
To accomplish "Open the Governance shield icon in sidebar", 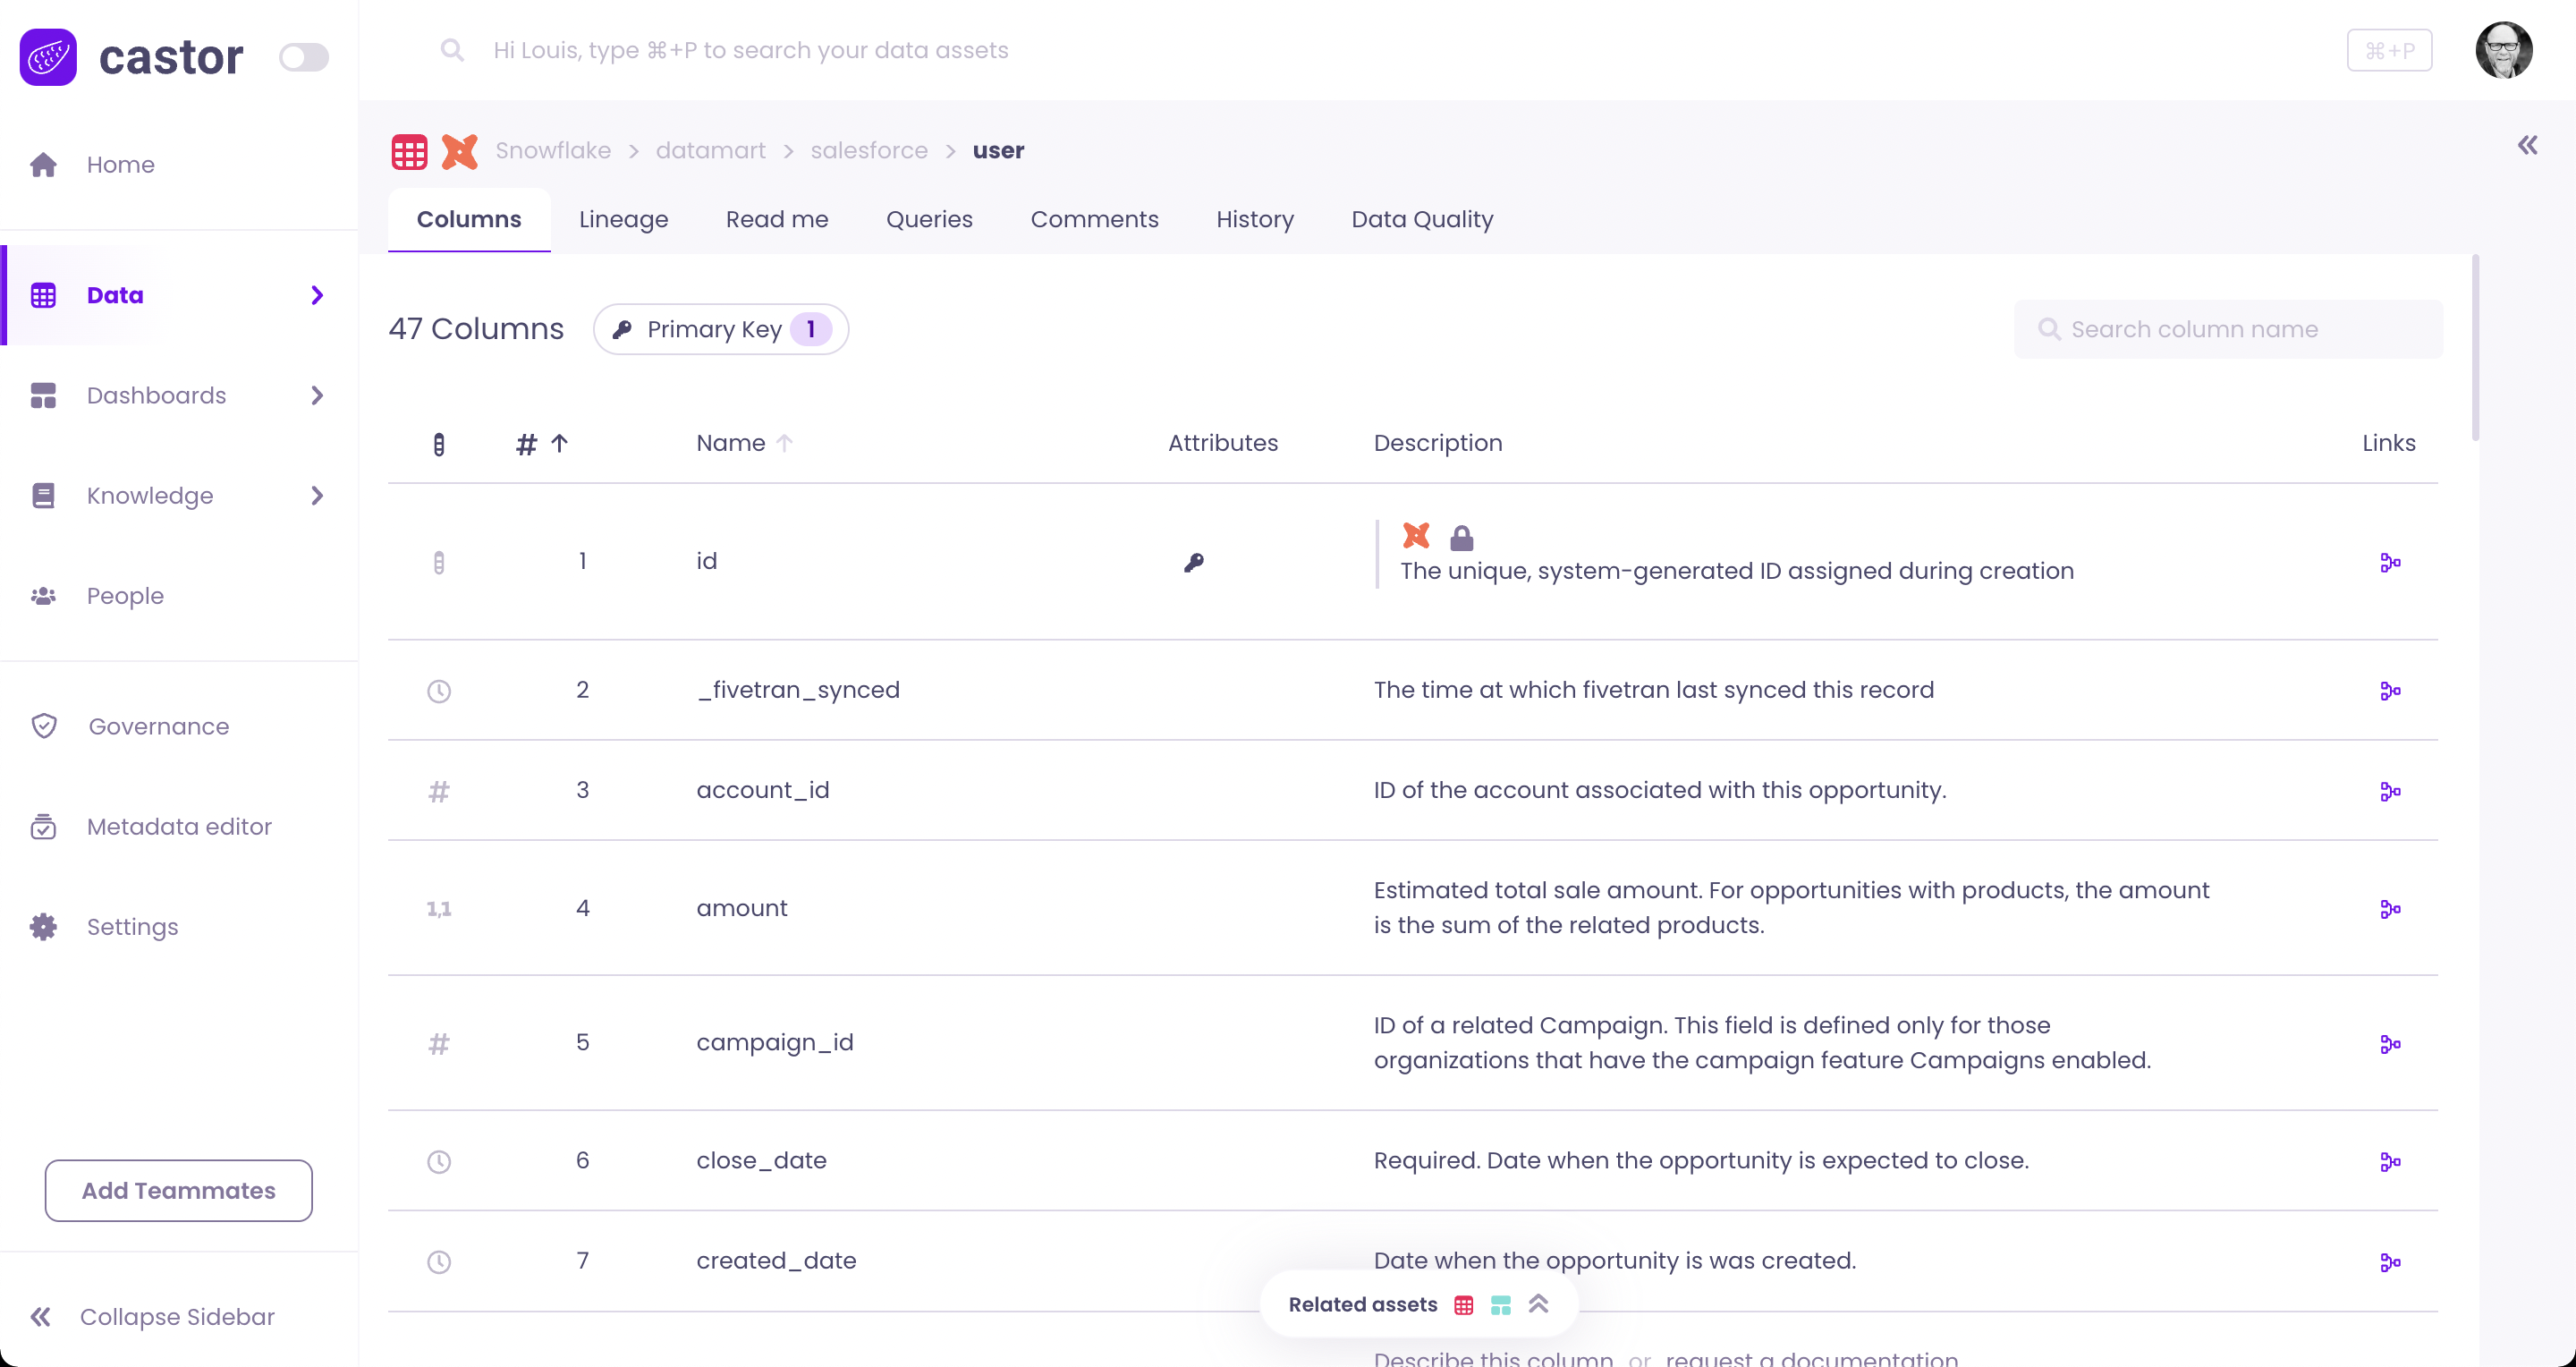I will pos(44,726).
